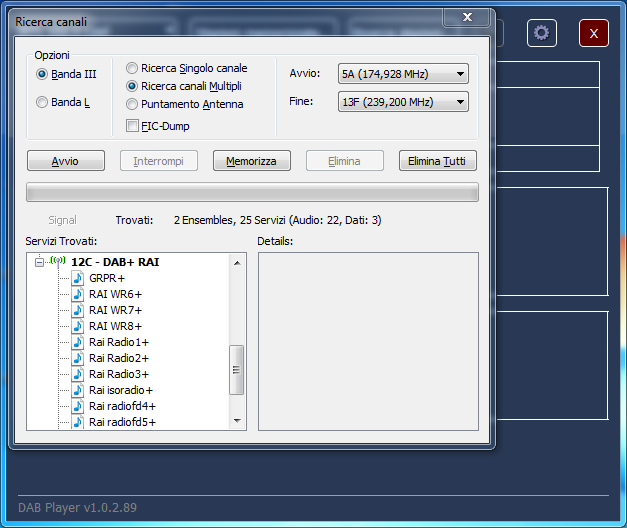Select the Rai Radio1+ service
This screenshot has height=528, width=627.
click(x=119, y=342)
